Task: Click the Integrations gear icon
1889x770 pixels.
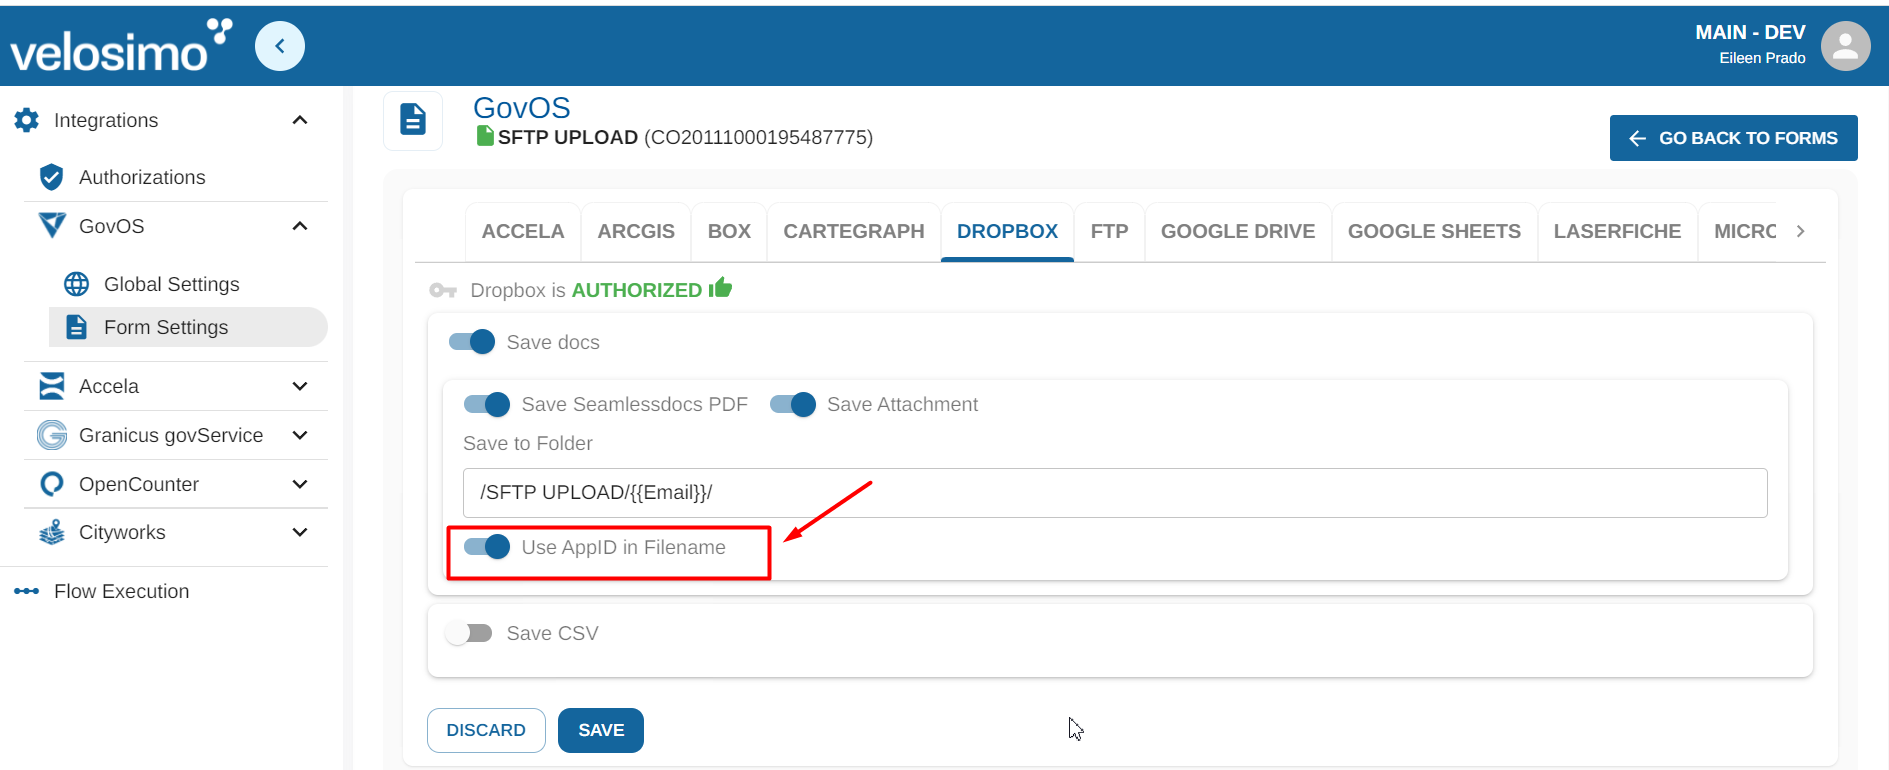Action: [x=27, y=120]
